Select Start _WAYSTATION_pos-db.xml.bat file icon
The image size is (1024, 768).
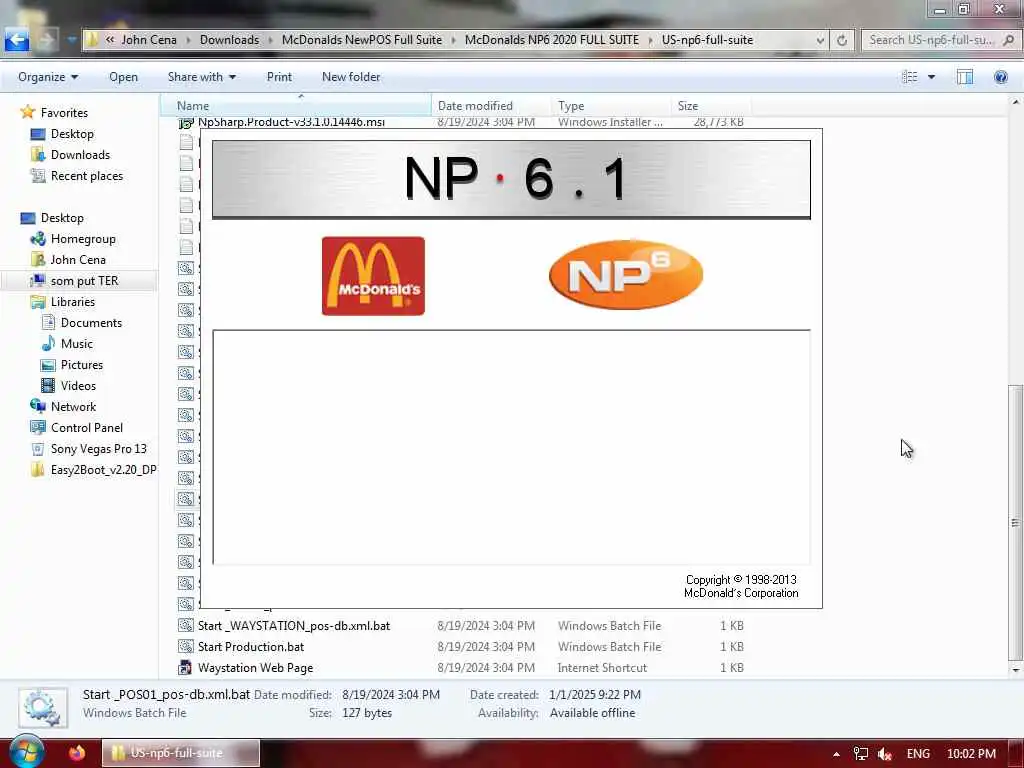click(x=185, y=626)
